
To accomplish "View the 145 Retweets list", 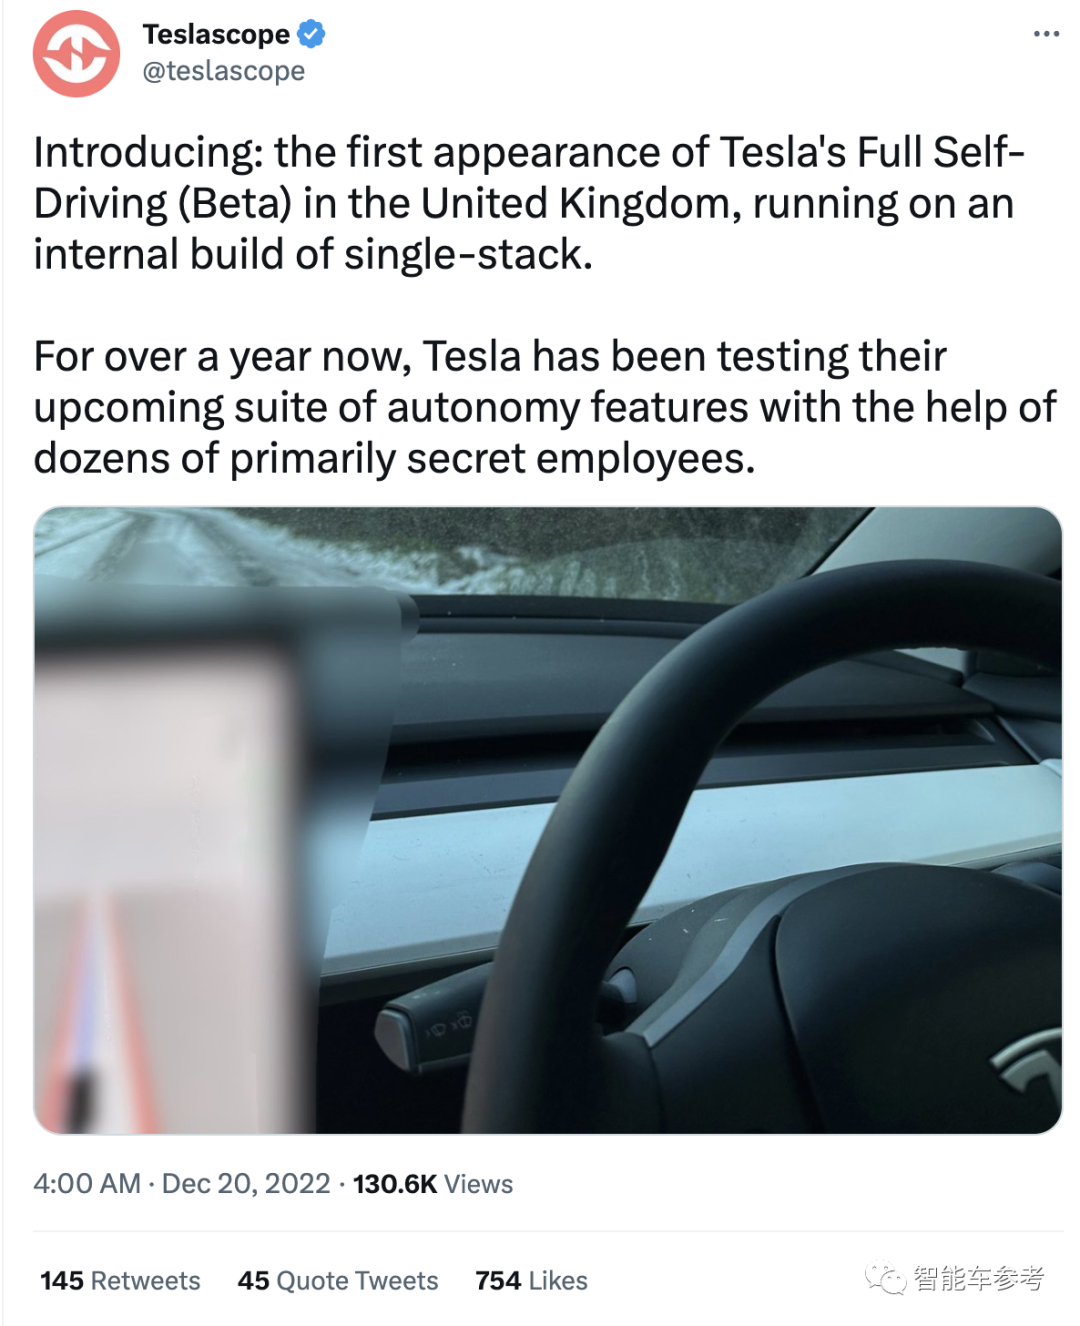I will [120, 1281].
